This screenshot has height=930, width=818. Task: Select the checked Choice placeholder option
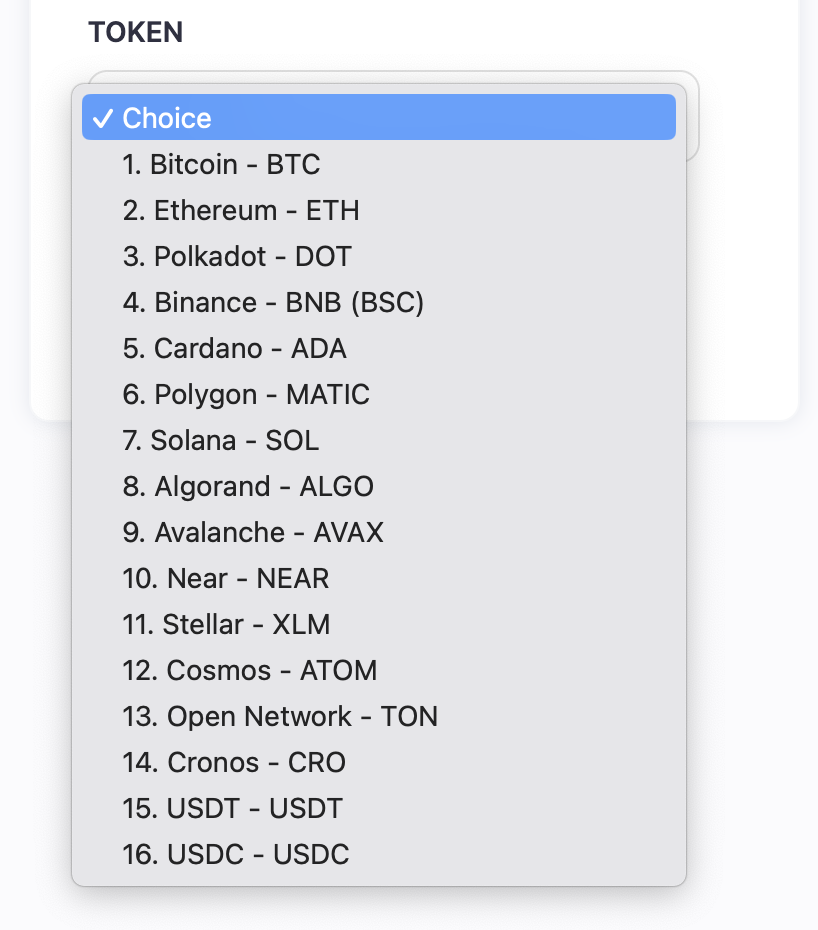click(x=378, y=118)
